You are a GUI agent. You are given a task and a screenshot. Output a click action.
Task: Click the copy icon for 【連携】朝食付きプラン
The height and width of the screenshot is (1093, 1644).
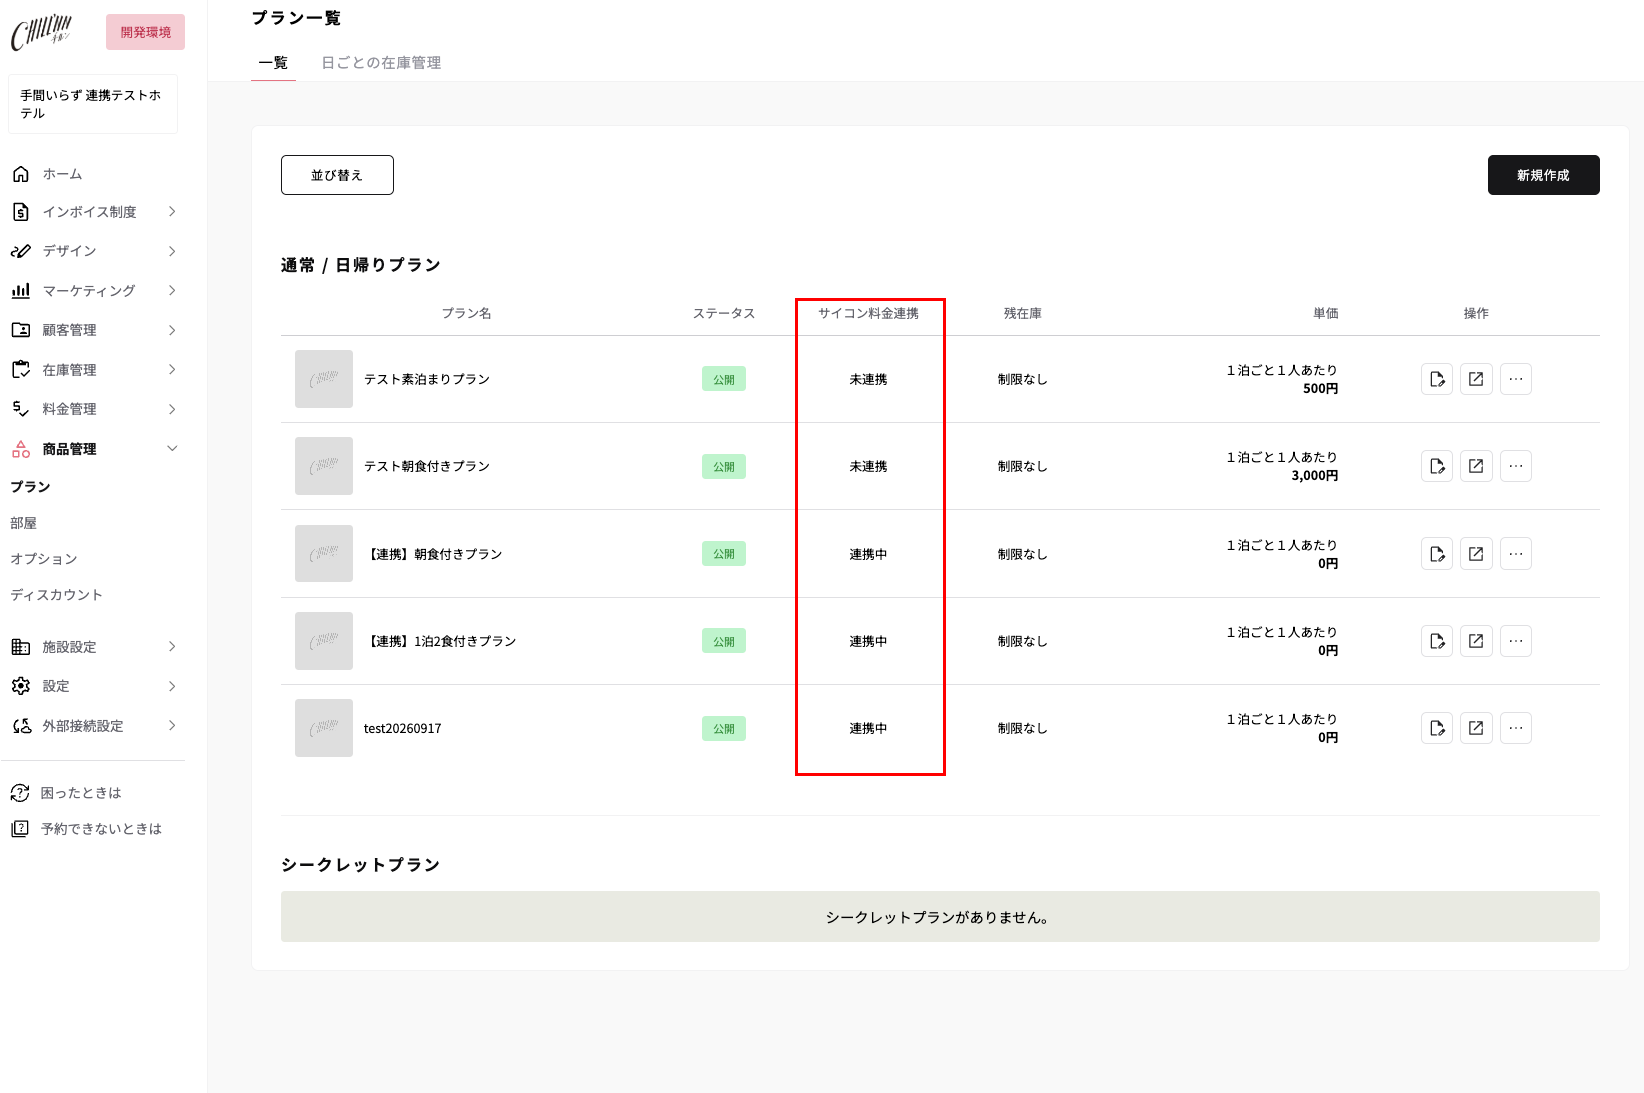tap(1437, 554)
